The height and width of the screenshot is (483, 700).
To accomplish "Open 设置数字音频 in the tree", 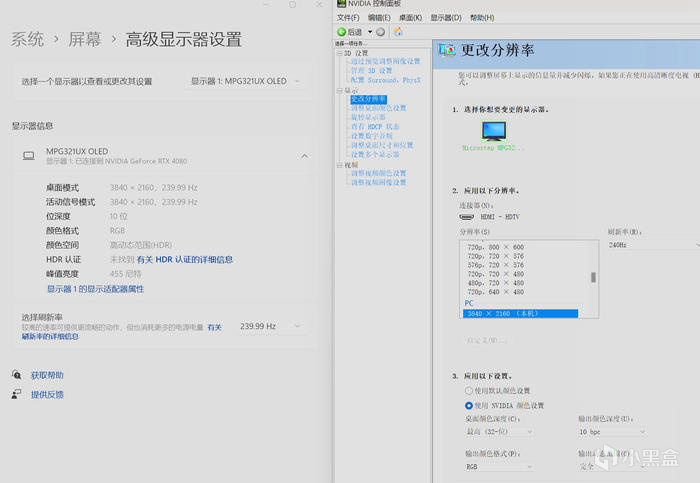I will pos(371,136).
